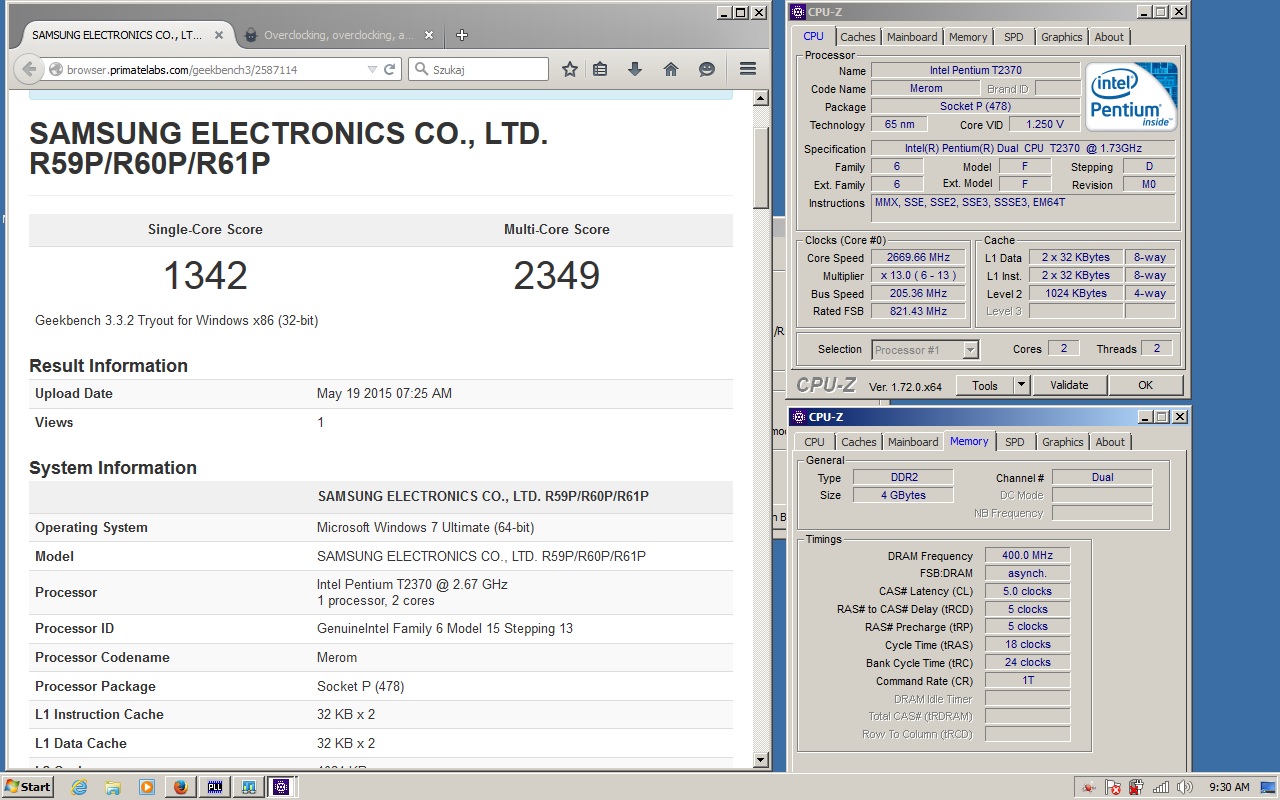Viewport: 1280px width, 800px height.
Task: Open the volume speaker tray icon
Action: (1185, 787)
